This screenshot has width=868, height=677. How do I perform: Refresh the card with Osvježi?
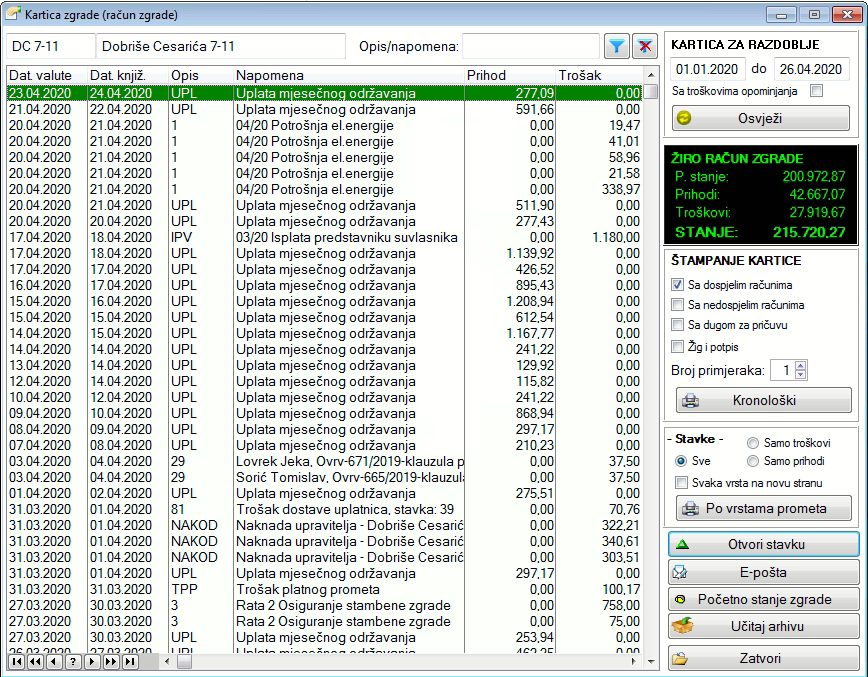click(x=761, y=118)
